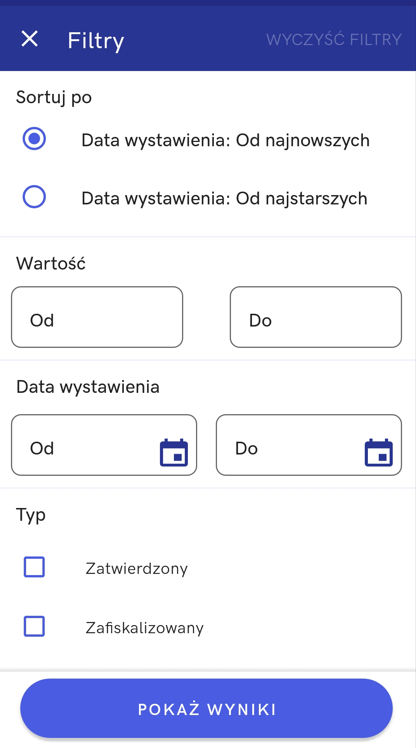Screen dimensions: 416x748
Task: Choose label Data wystawienia: Od najstarszych
Action: pyautogui.click(x=224, y=198)
